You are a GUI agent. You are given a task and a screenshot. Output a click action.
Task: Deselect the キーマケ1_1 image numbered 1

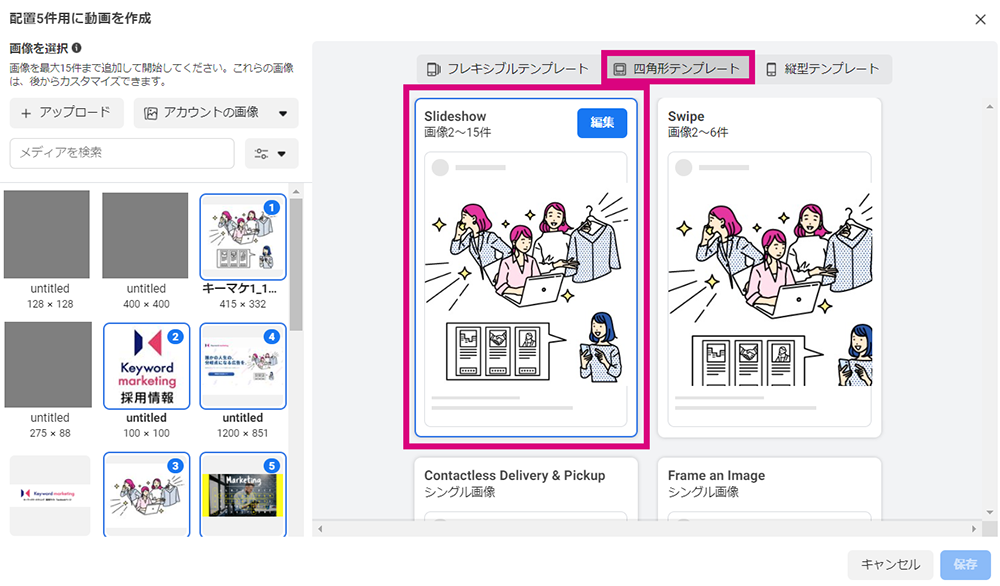(242, 237)
